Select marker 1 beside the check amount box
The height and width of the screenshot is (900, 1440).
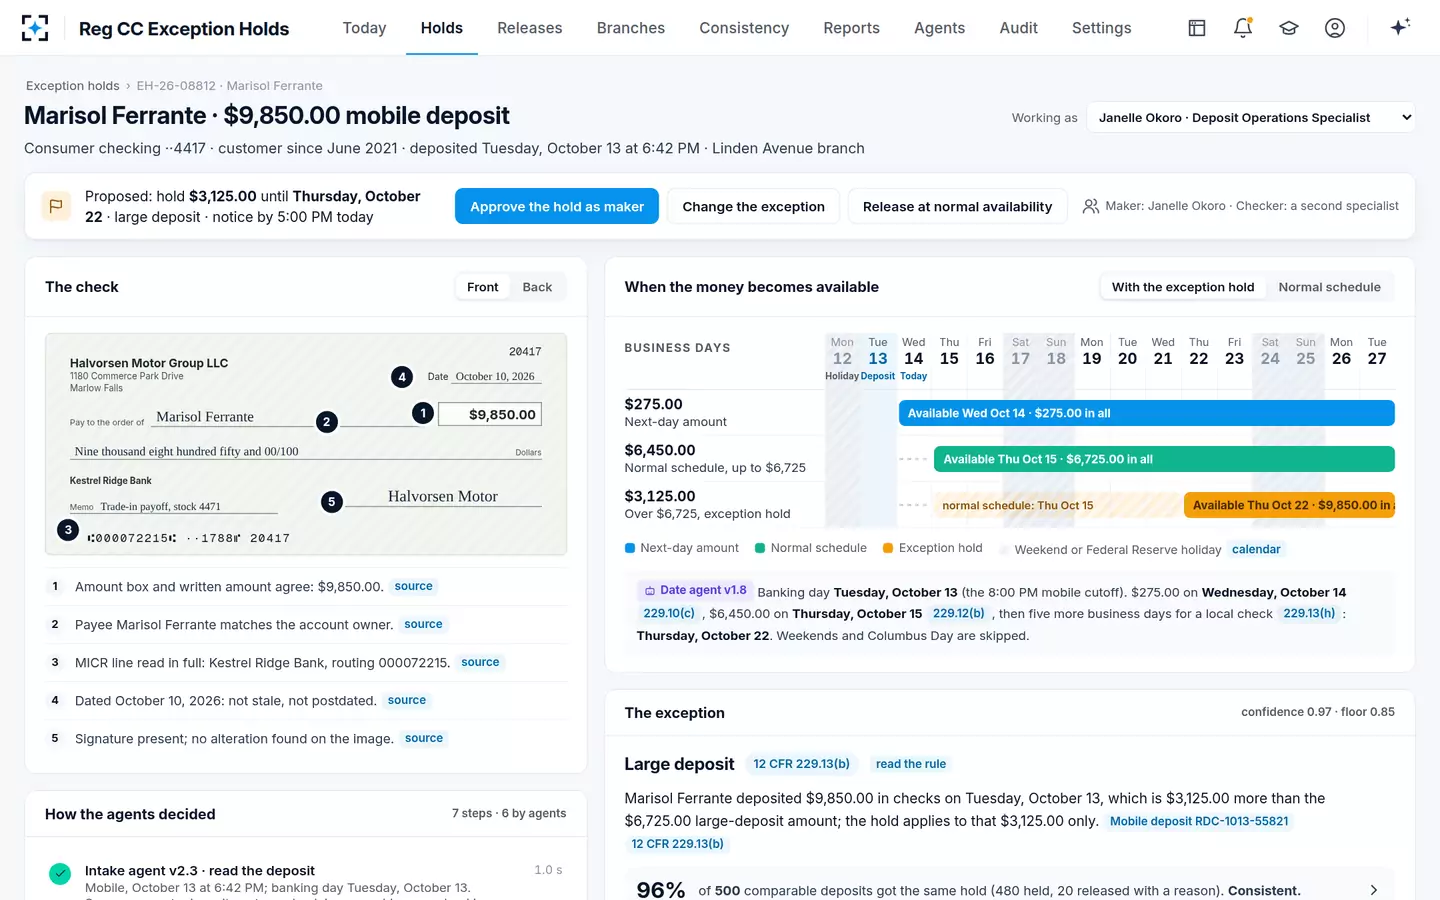[x=423, y=413]
